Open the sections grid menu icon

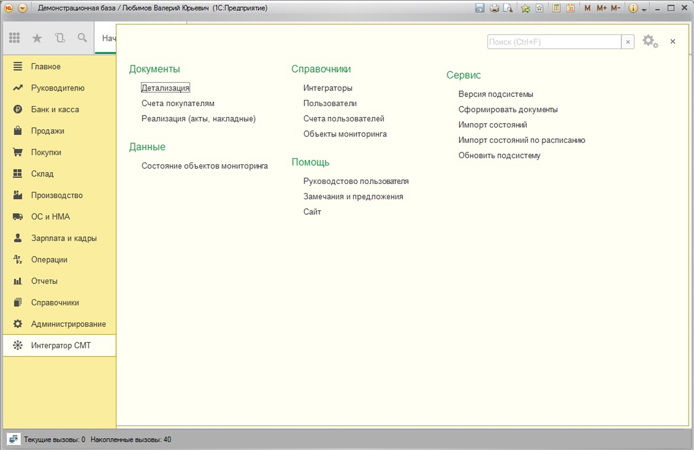(14, 38)
